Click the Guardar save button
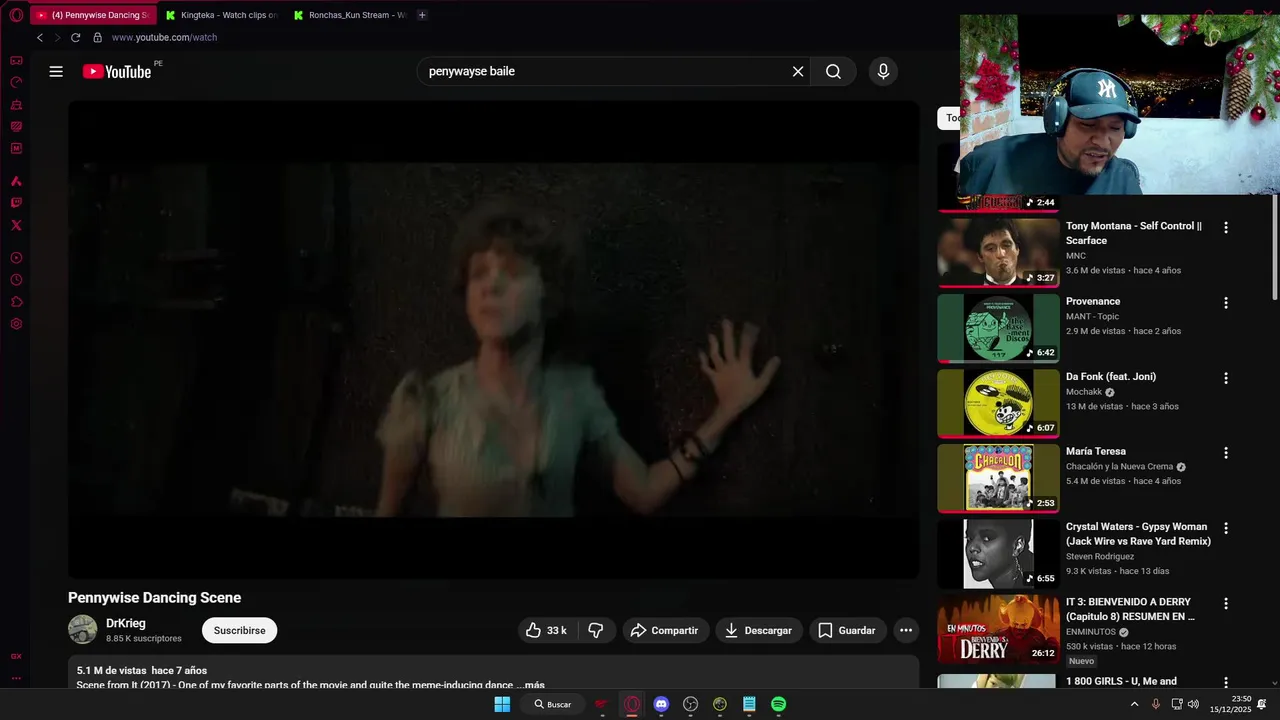This screenshot has width=1280, height=720. click(x=848, y=630)
